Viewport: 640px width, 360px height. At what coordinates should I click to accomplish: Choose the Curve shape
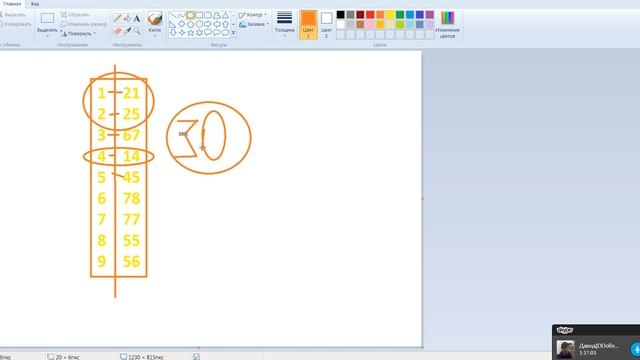(182, 16)
